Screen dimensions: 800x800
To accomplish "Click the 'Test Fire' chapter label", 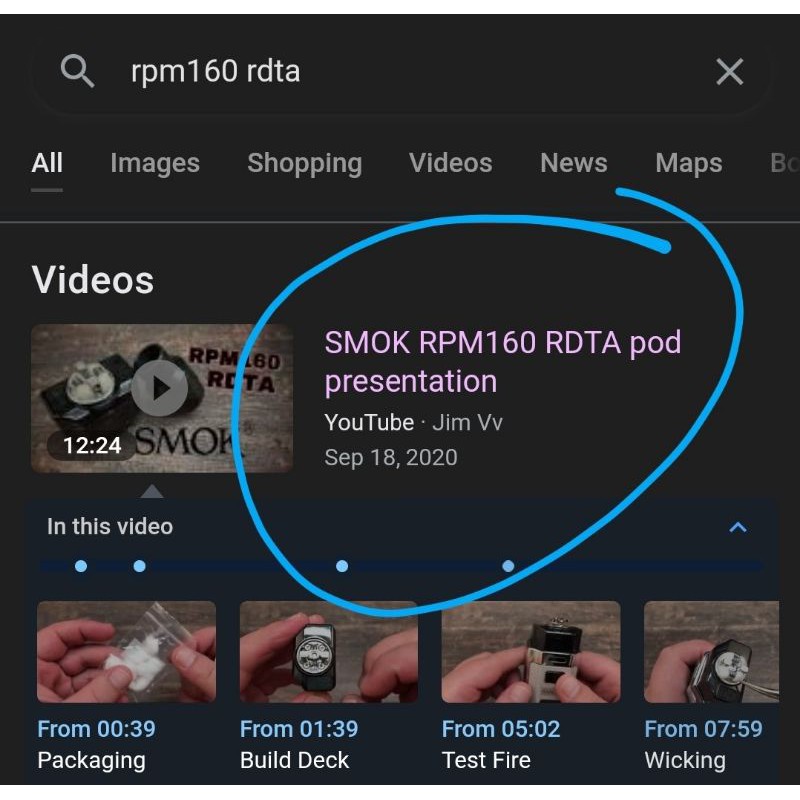I will [486, 760].
